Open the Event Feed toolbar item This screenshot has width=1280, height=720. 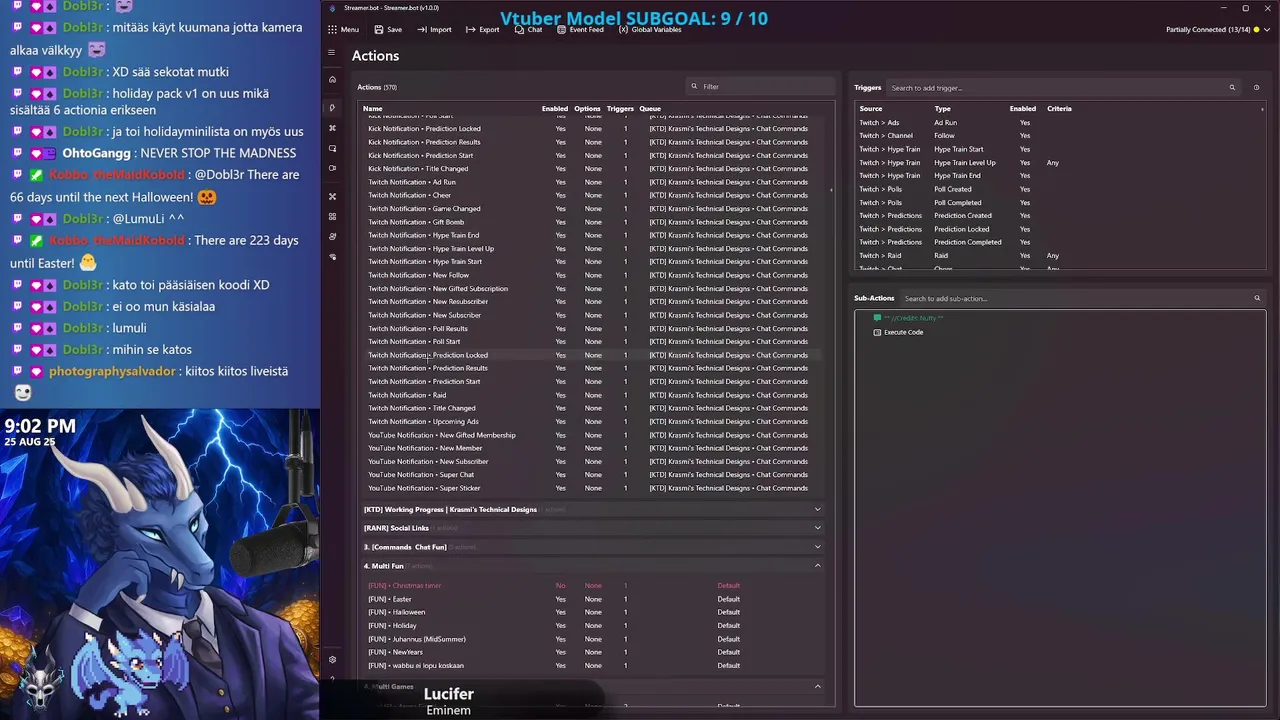pos(580,30)
